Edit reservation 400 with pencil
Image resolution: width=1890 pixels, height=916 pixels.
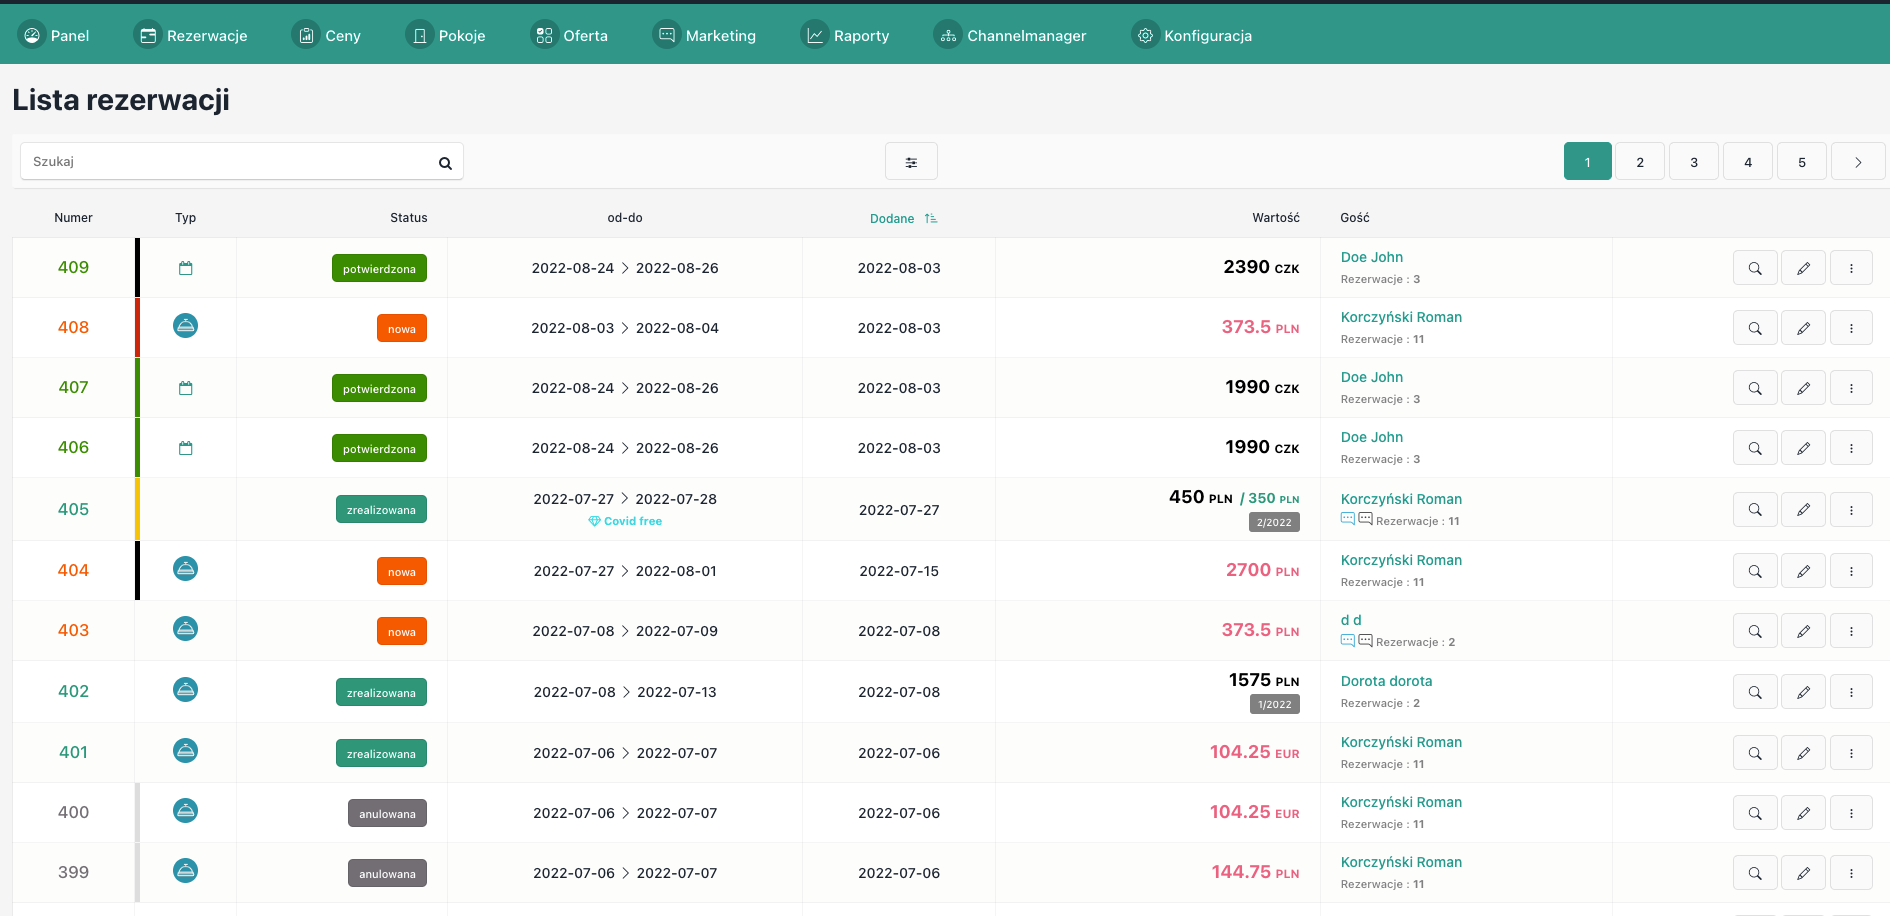tap(1803, 813)
